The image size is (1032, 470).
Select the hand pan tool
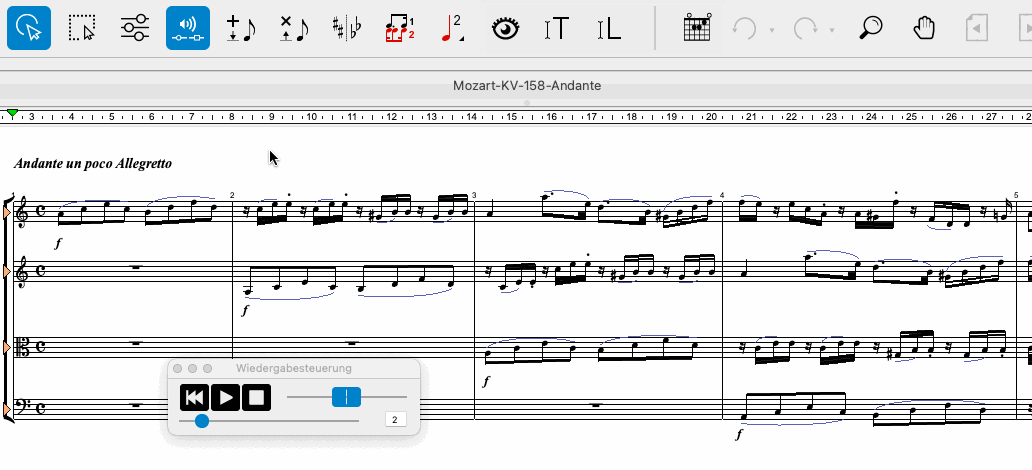click(x=925, y=28)
